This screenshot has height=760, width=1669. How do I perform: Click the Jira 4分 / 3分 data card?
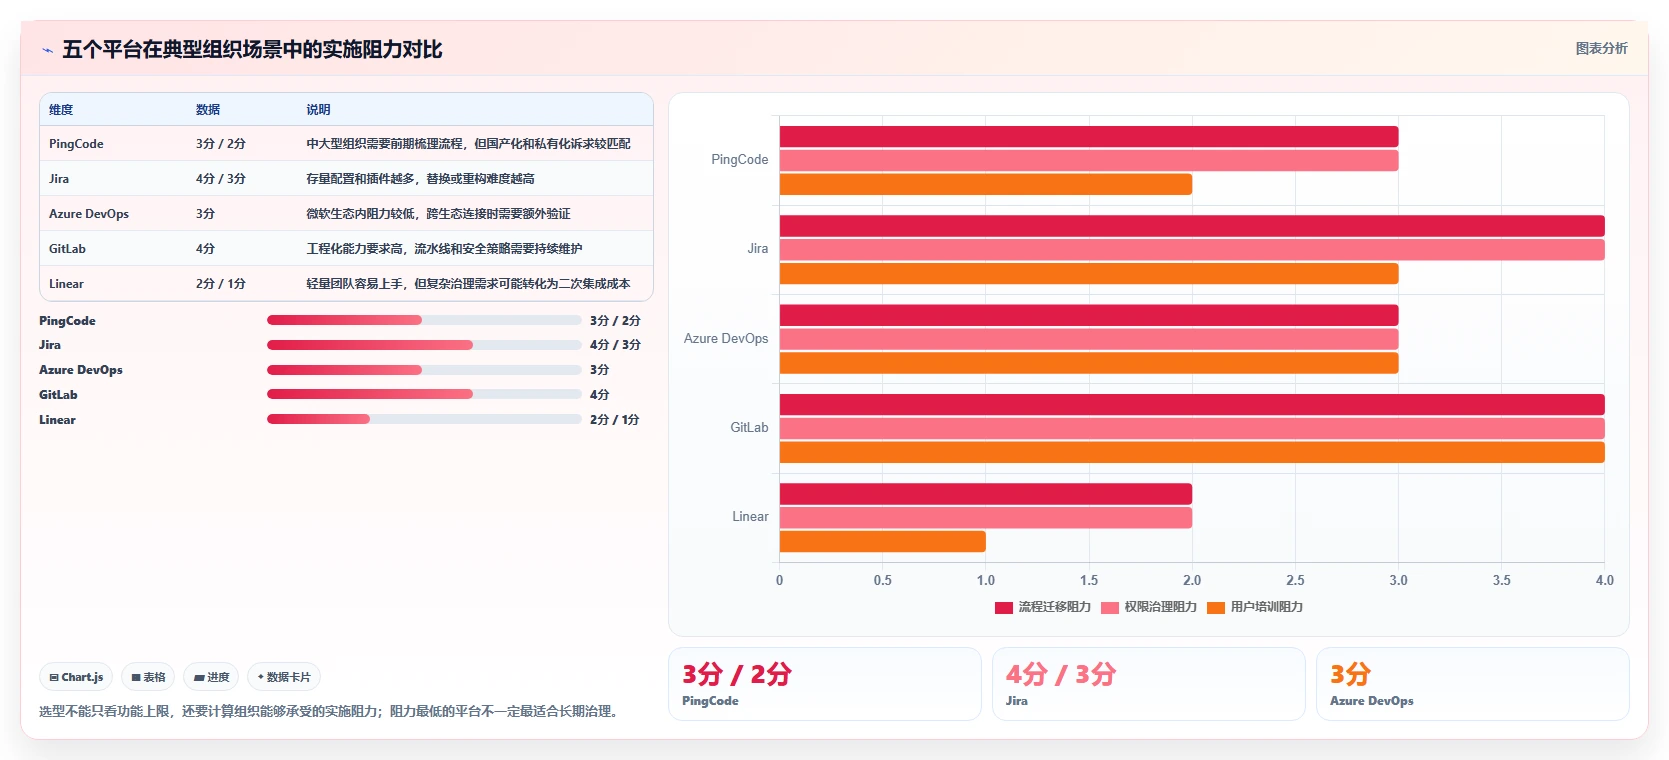[1149, 684]
